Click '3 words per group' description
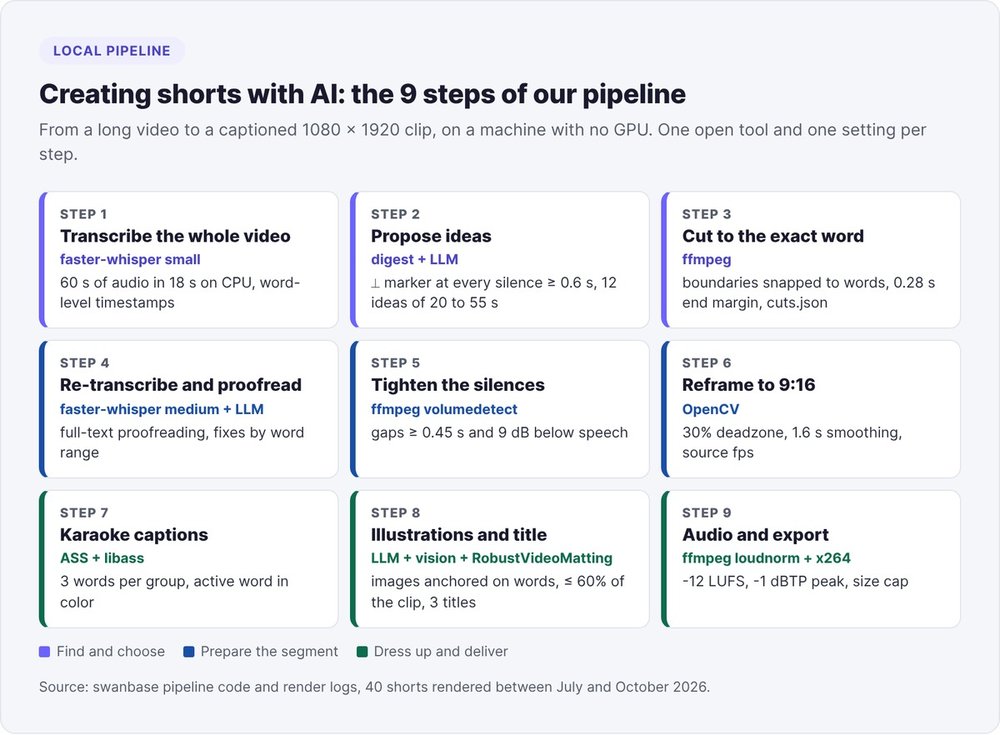This screenshot has height=735, width=1000. coord(174,591)
